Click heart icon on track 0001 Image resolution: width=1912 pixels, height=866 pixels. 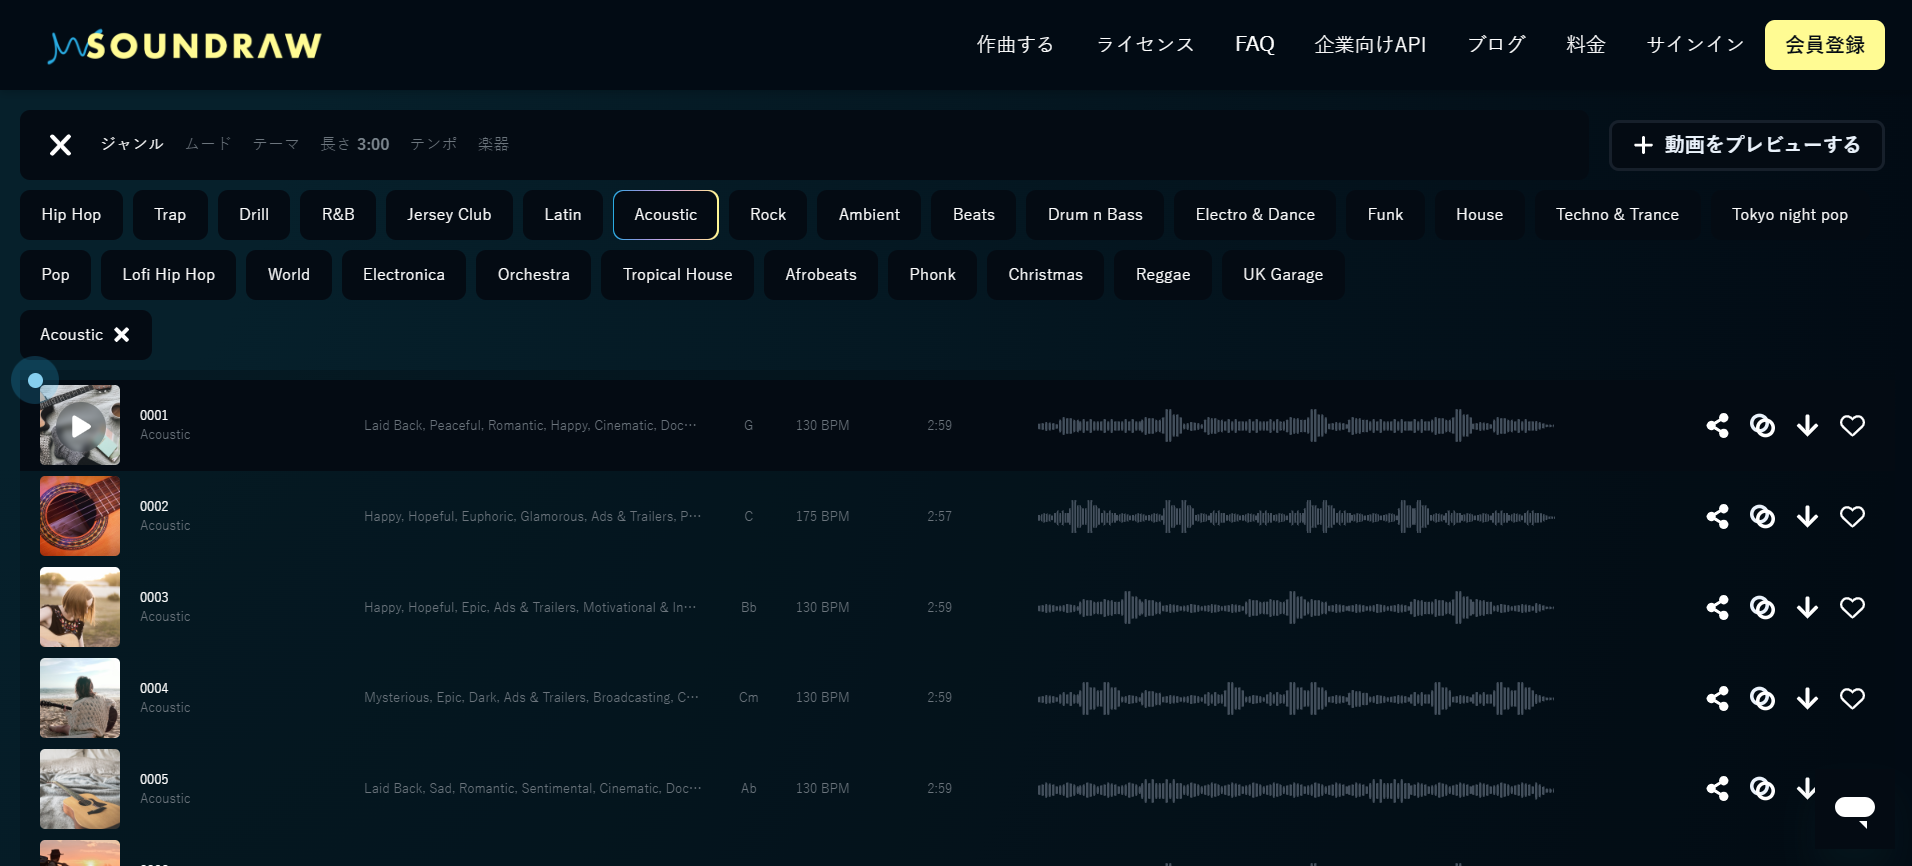(1852, 426)
